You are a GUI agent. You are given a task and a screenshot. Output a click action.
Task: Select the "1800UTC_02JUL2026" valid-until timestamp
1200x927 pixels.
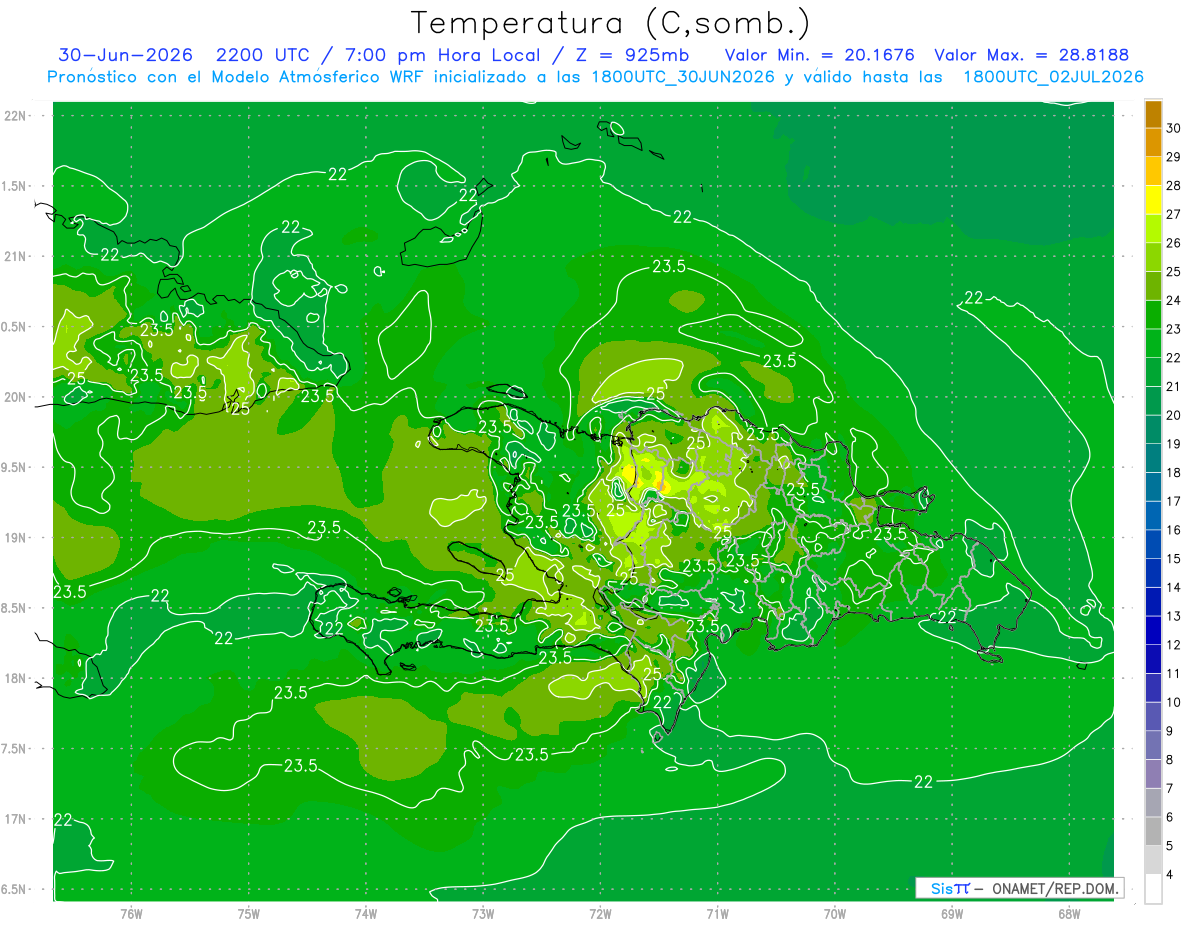[x=1053, y=77]
